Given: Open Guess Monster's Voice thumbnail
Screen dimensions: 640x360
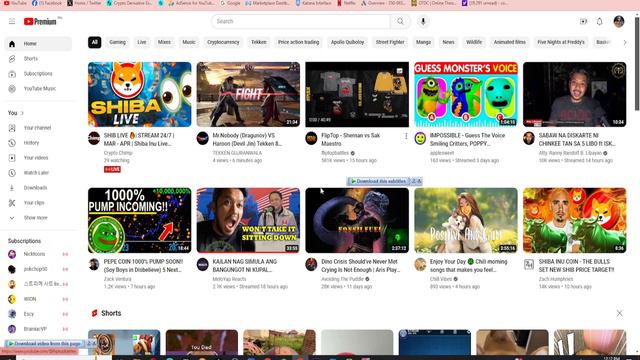Looking at the screenshot, I should (x=466, y=94).
